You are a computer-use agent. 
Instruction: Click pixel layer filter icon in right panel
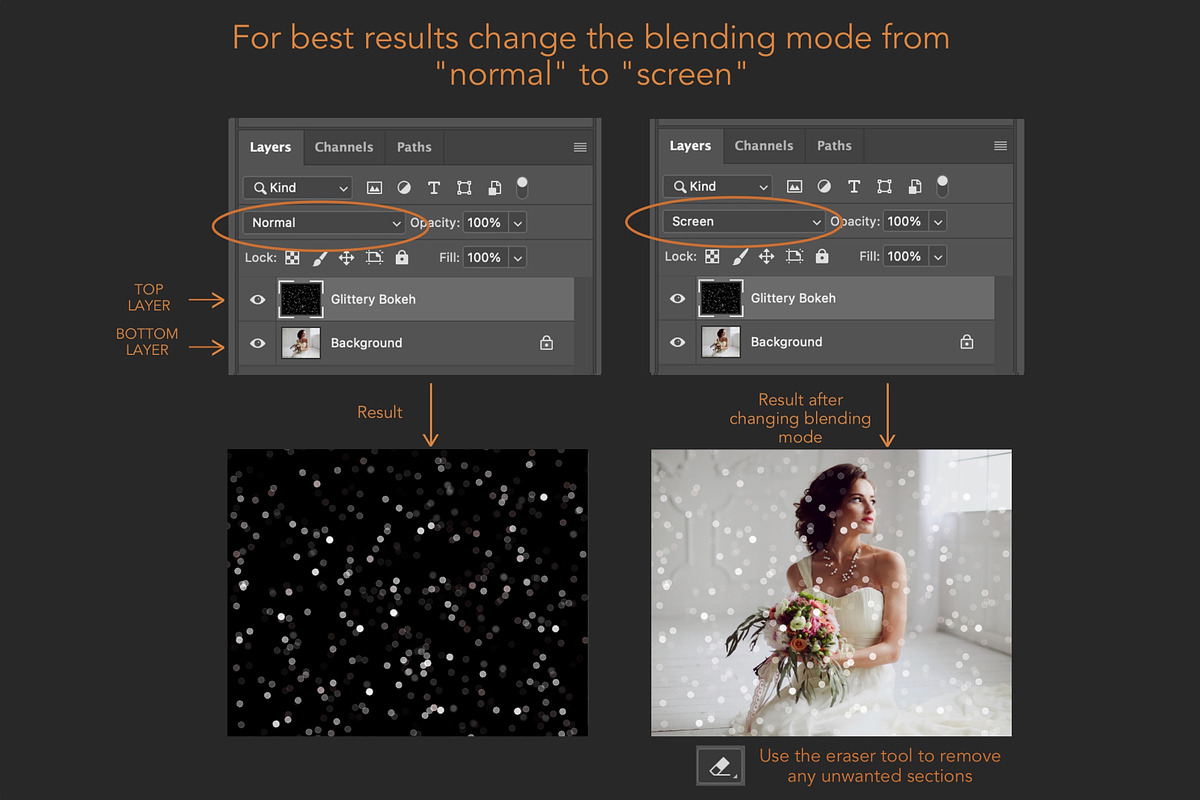click(795, 187)
